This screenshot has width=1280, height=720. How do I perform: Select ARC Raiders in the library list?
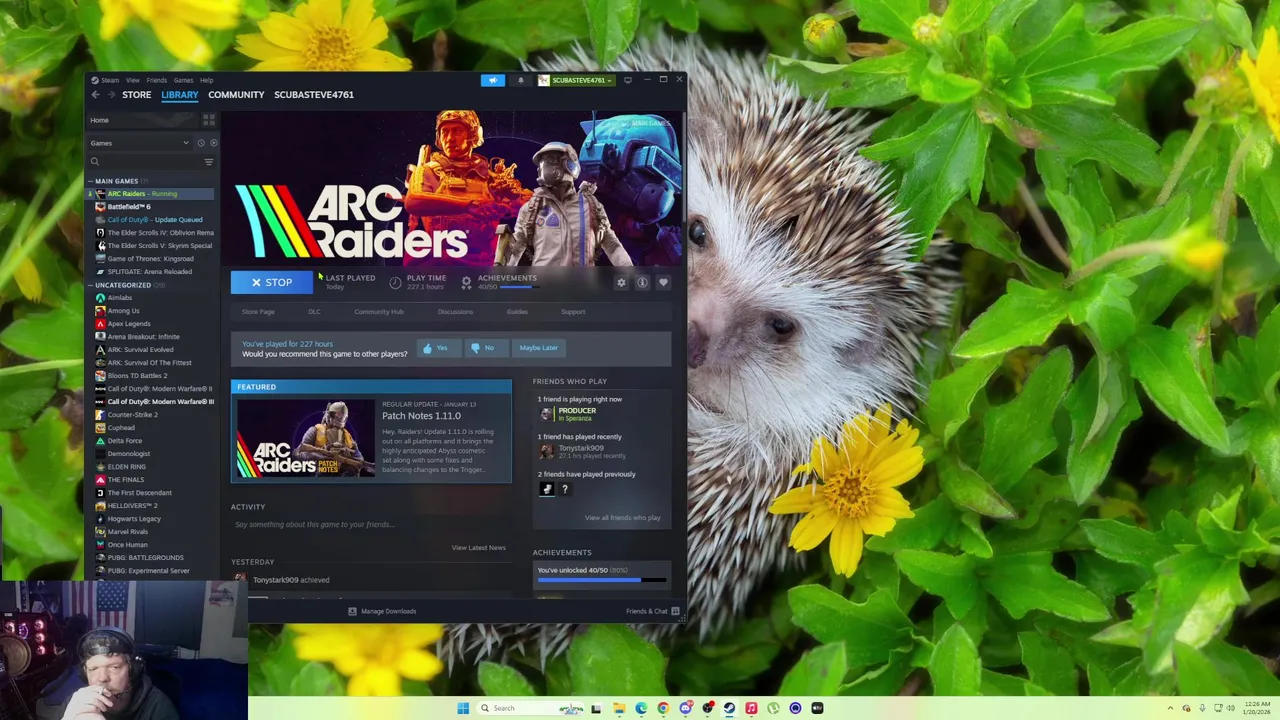(x=150, y=194)
